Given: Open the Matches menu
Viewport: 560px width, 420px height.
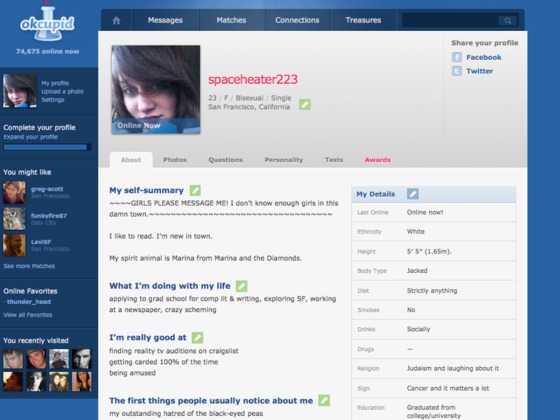Looking at the screenshot, I should tap(231, 20).
